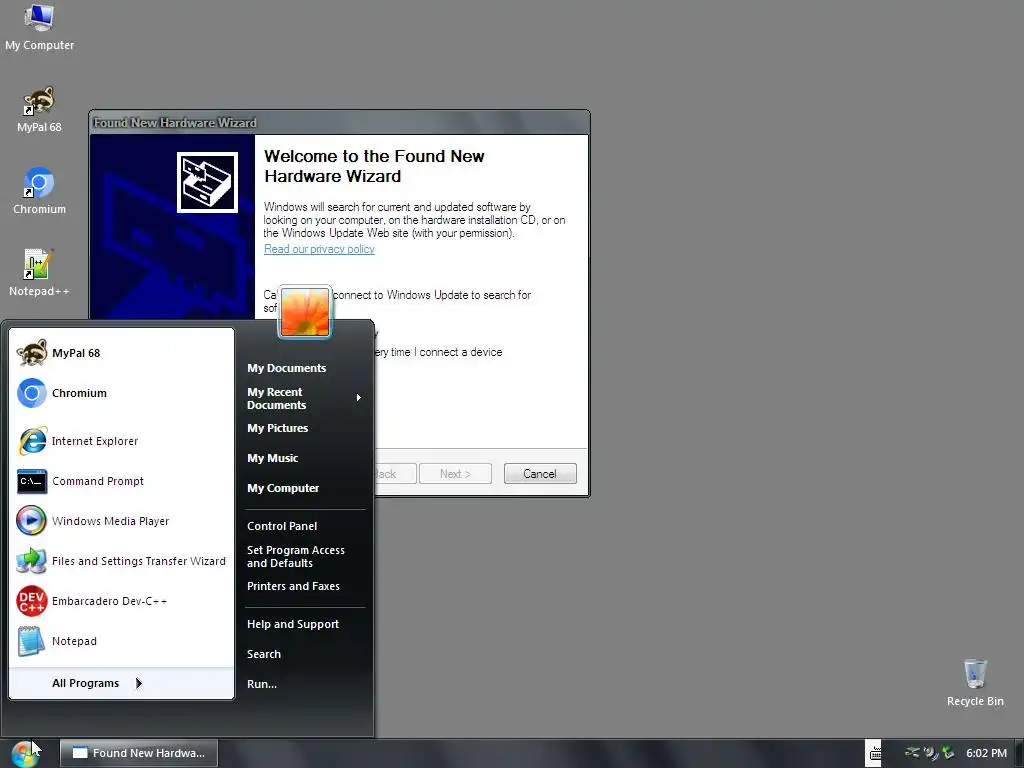Select My Computer desktop icon
The width and height of the screenshot is (1024, 768).
[39, 27]
